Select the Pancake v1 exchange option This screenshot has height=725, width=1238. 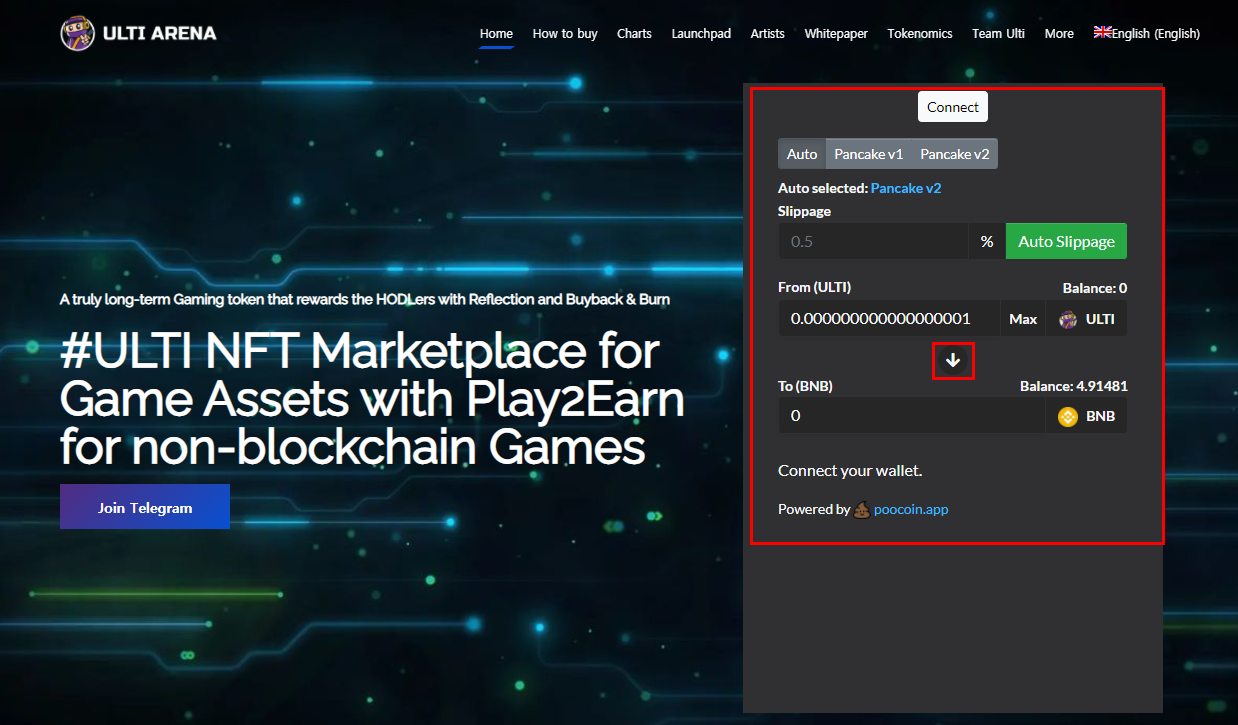click(869, 154)
